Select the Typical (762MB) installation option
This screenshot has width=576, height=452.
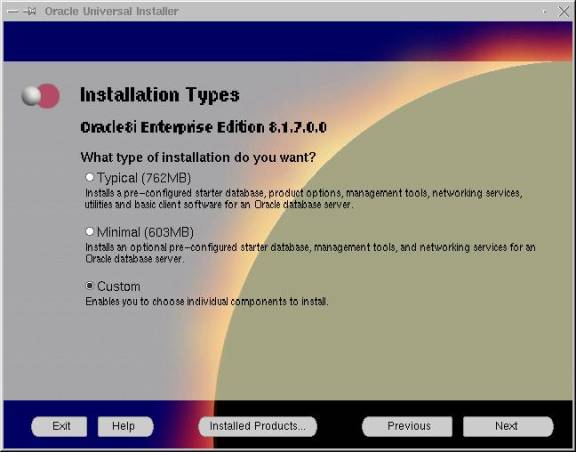(x=89, y=177)
